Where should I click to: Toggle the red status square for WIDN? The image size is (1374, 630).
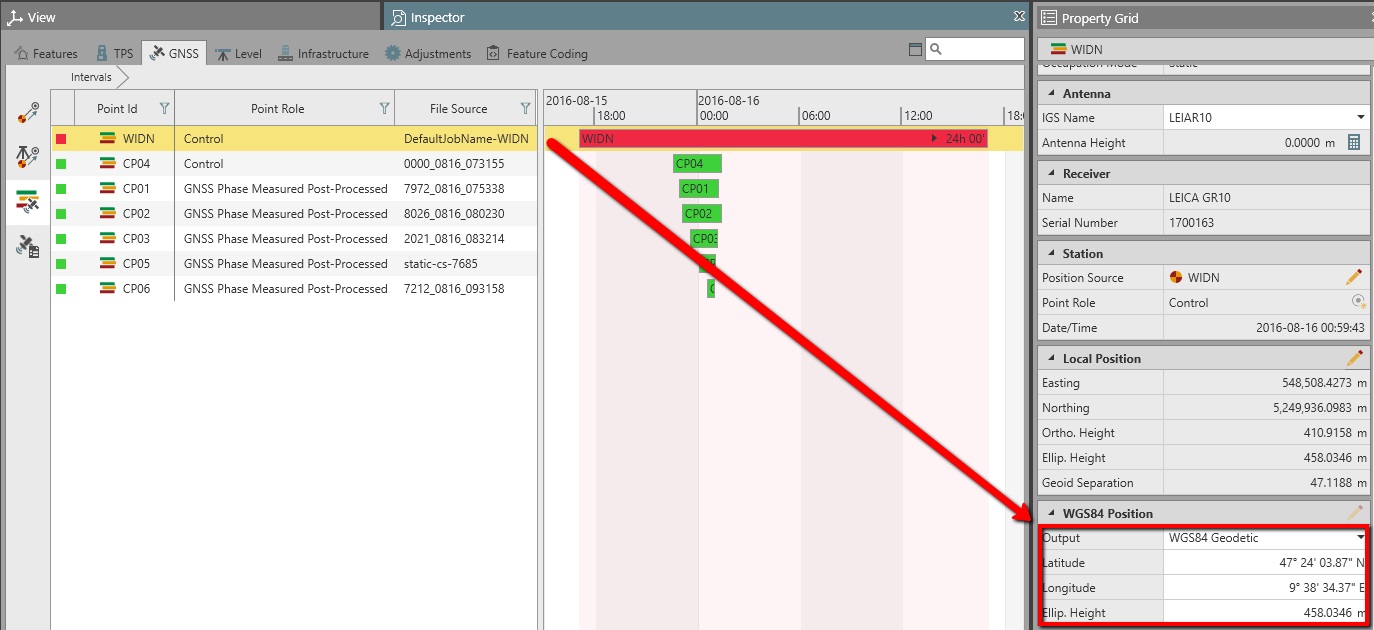pos(61,139)
